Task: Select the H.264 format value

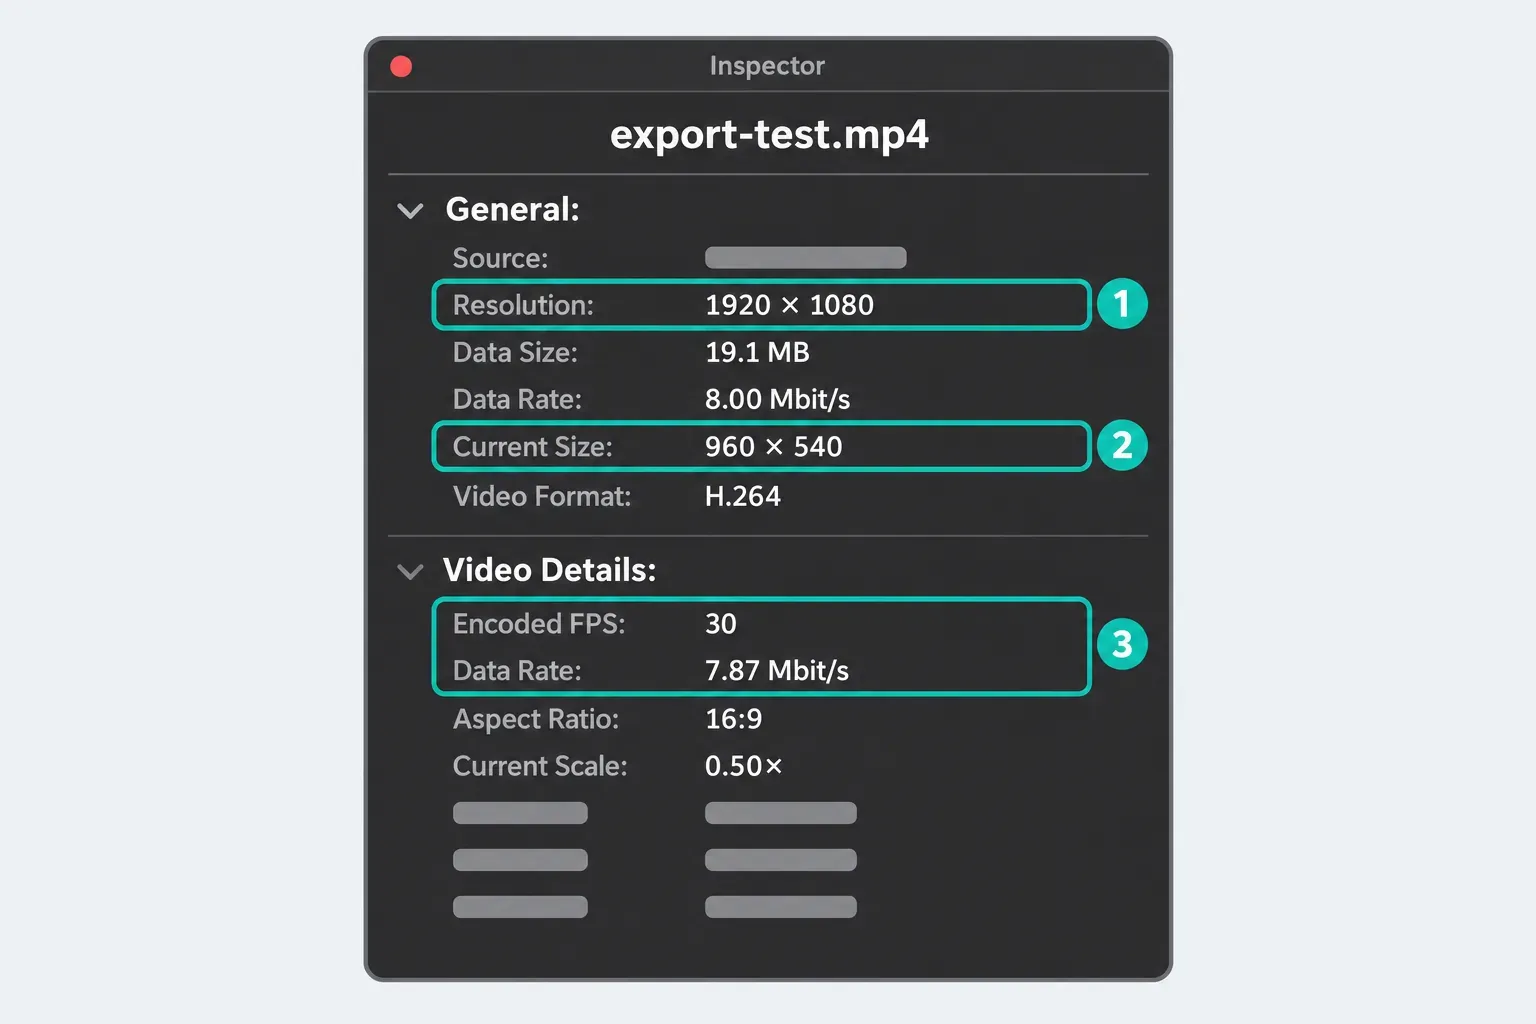Action: tap(742, 496)
